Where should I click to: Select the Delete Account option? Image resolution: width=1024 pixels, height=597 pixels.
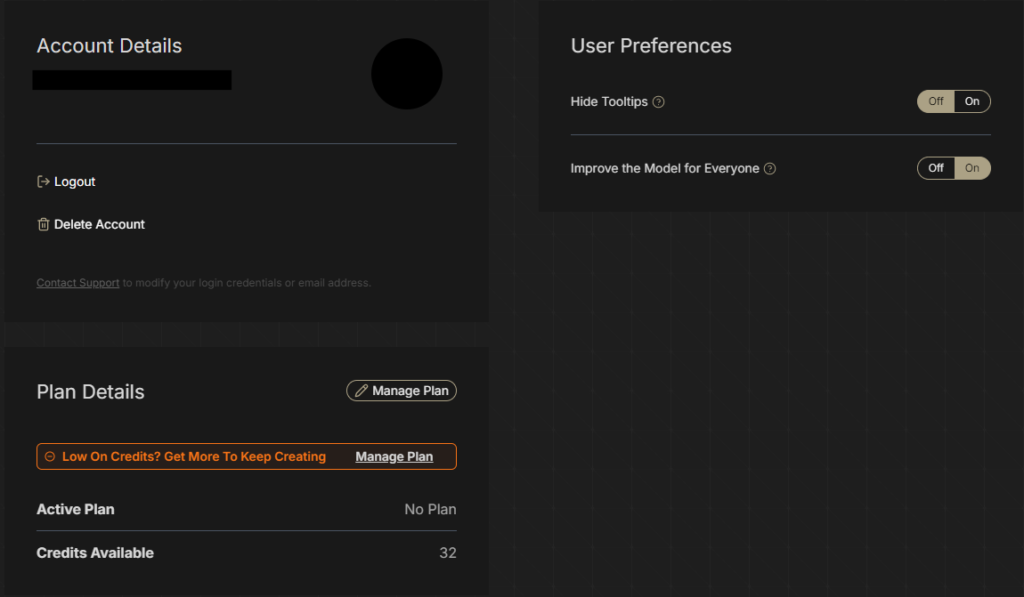point(99,225)
